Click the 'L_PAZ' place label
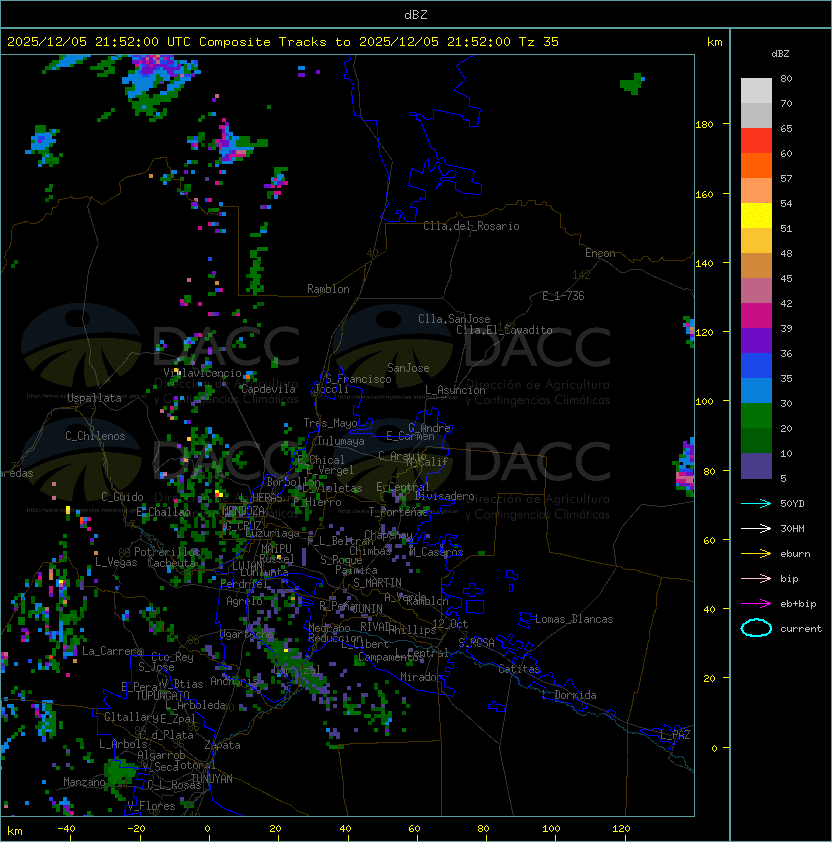The width and height of the screenshot is (832, 842). click(x=675, y=735)
